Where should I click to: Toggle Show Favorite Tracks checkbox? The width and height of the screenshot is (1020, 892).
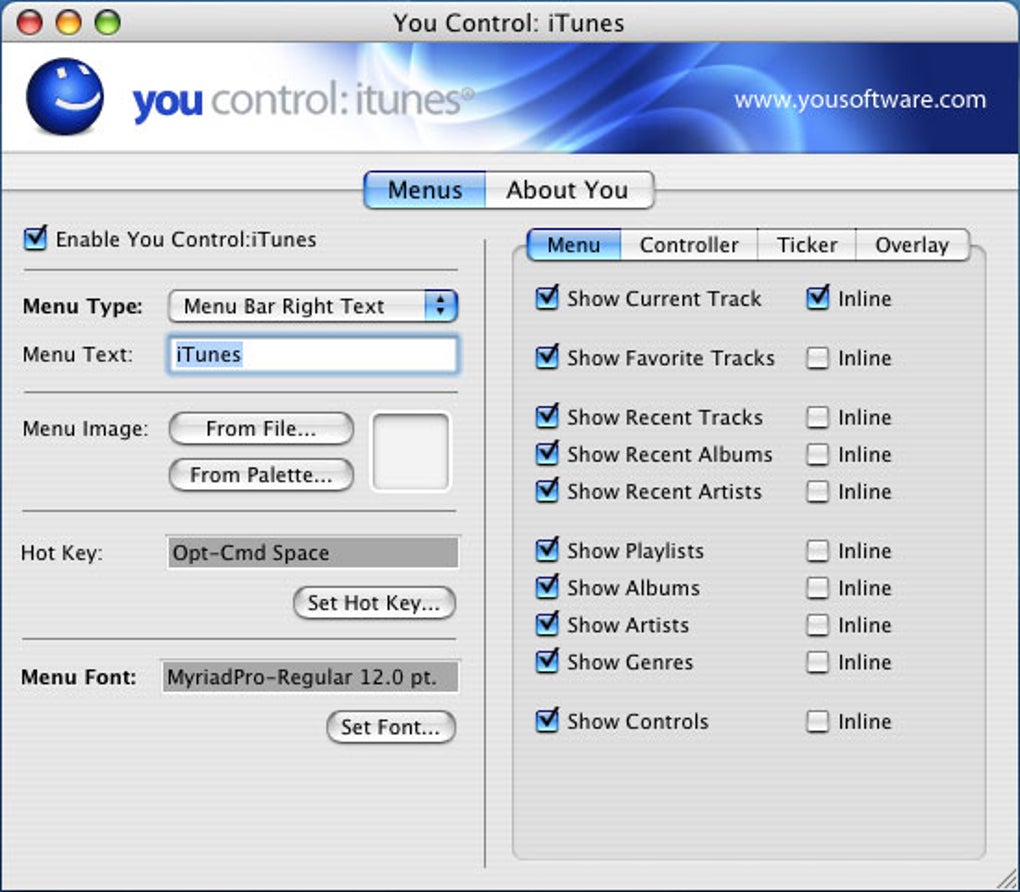click(547, 357)
